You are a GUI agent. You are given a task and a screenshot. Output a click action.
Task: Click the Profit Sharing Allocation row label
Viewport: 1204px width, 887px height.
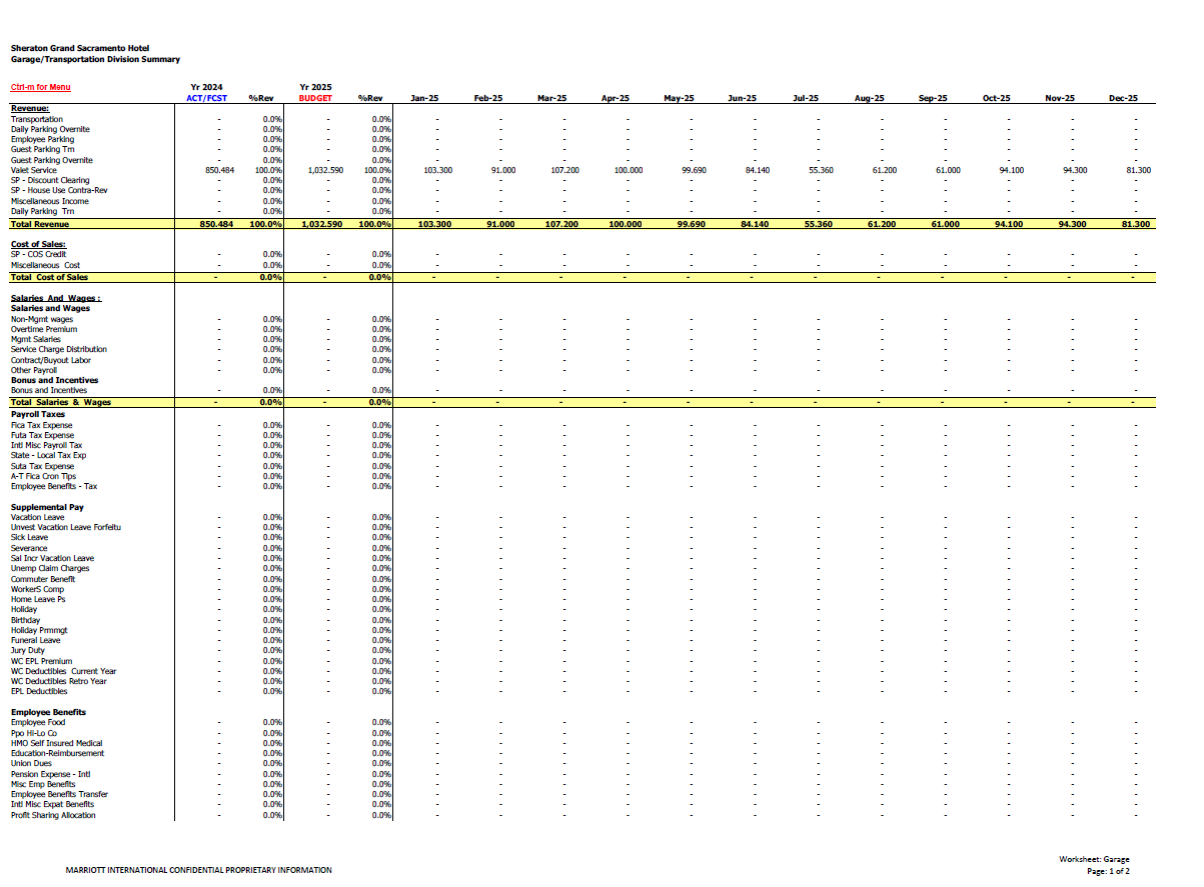[53, 815]
